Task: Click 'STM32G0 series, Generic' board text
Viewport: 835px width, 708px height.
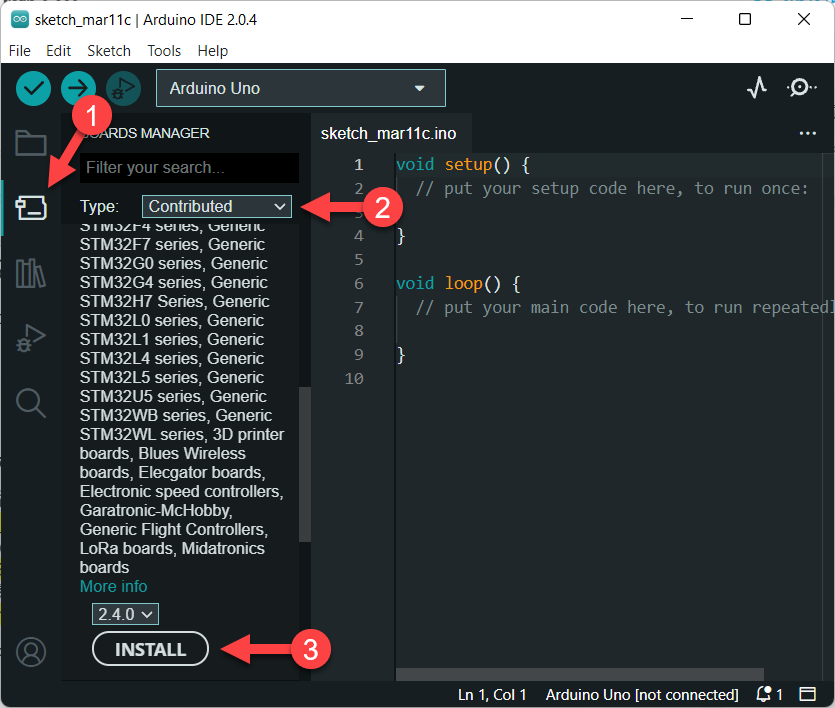Action: (x=174, y=264)
